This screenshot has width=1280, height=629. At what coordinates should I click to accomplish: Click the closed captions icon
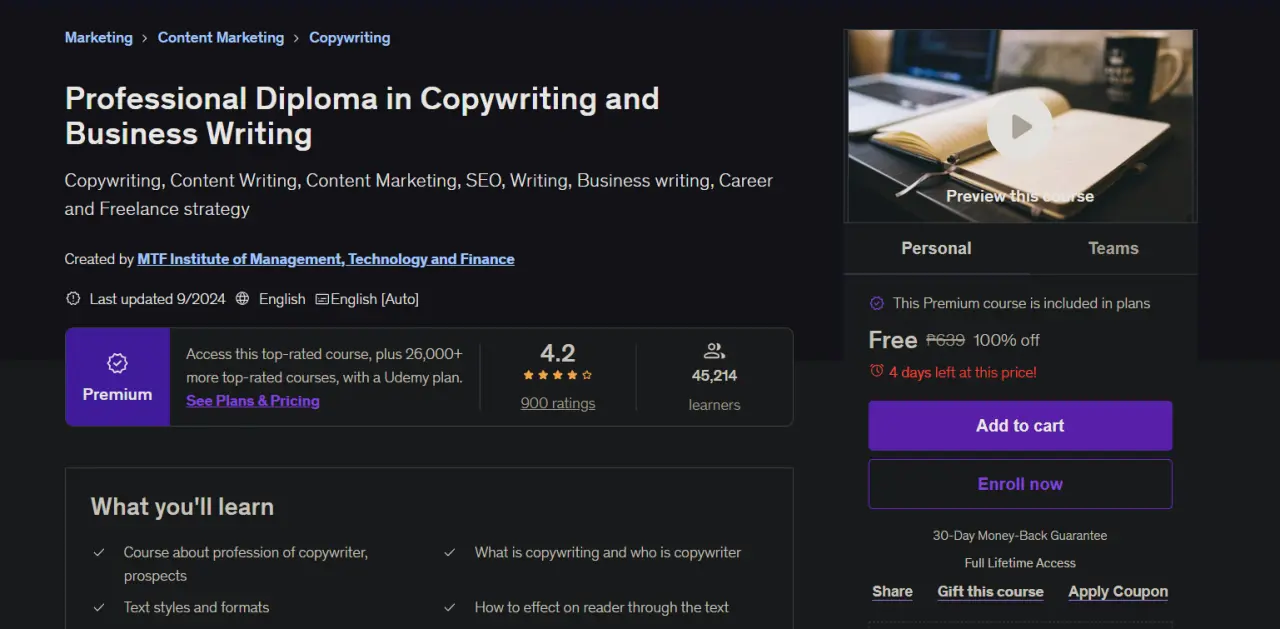pyautogui.click(x=322, y=299)
